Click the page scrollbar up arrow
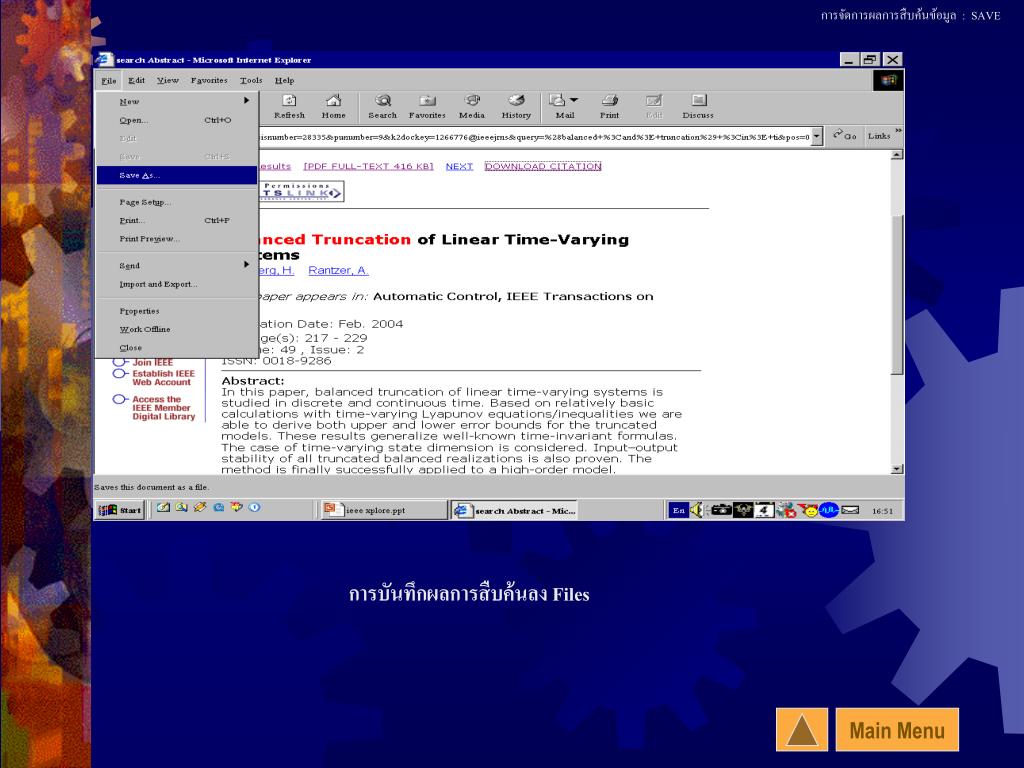Viewport: 1024px width, 768px height. click(897, 155)
